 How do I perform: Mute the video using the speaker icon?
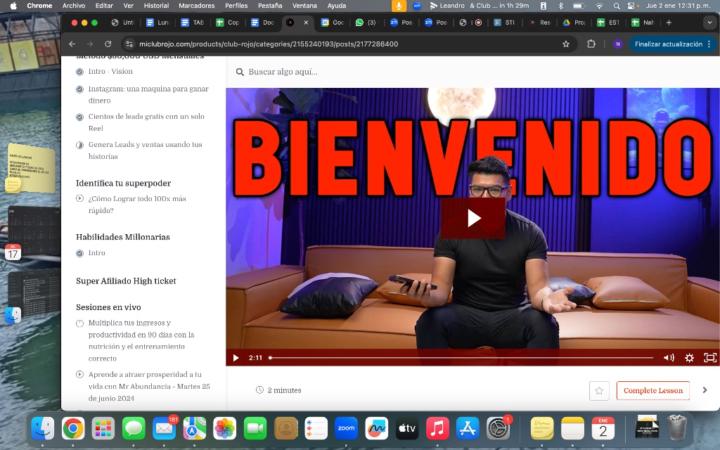(x=669, y=358)
